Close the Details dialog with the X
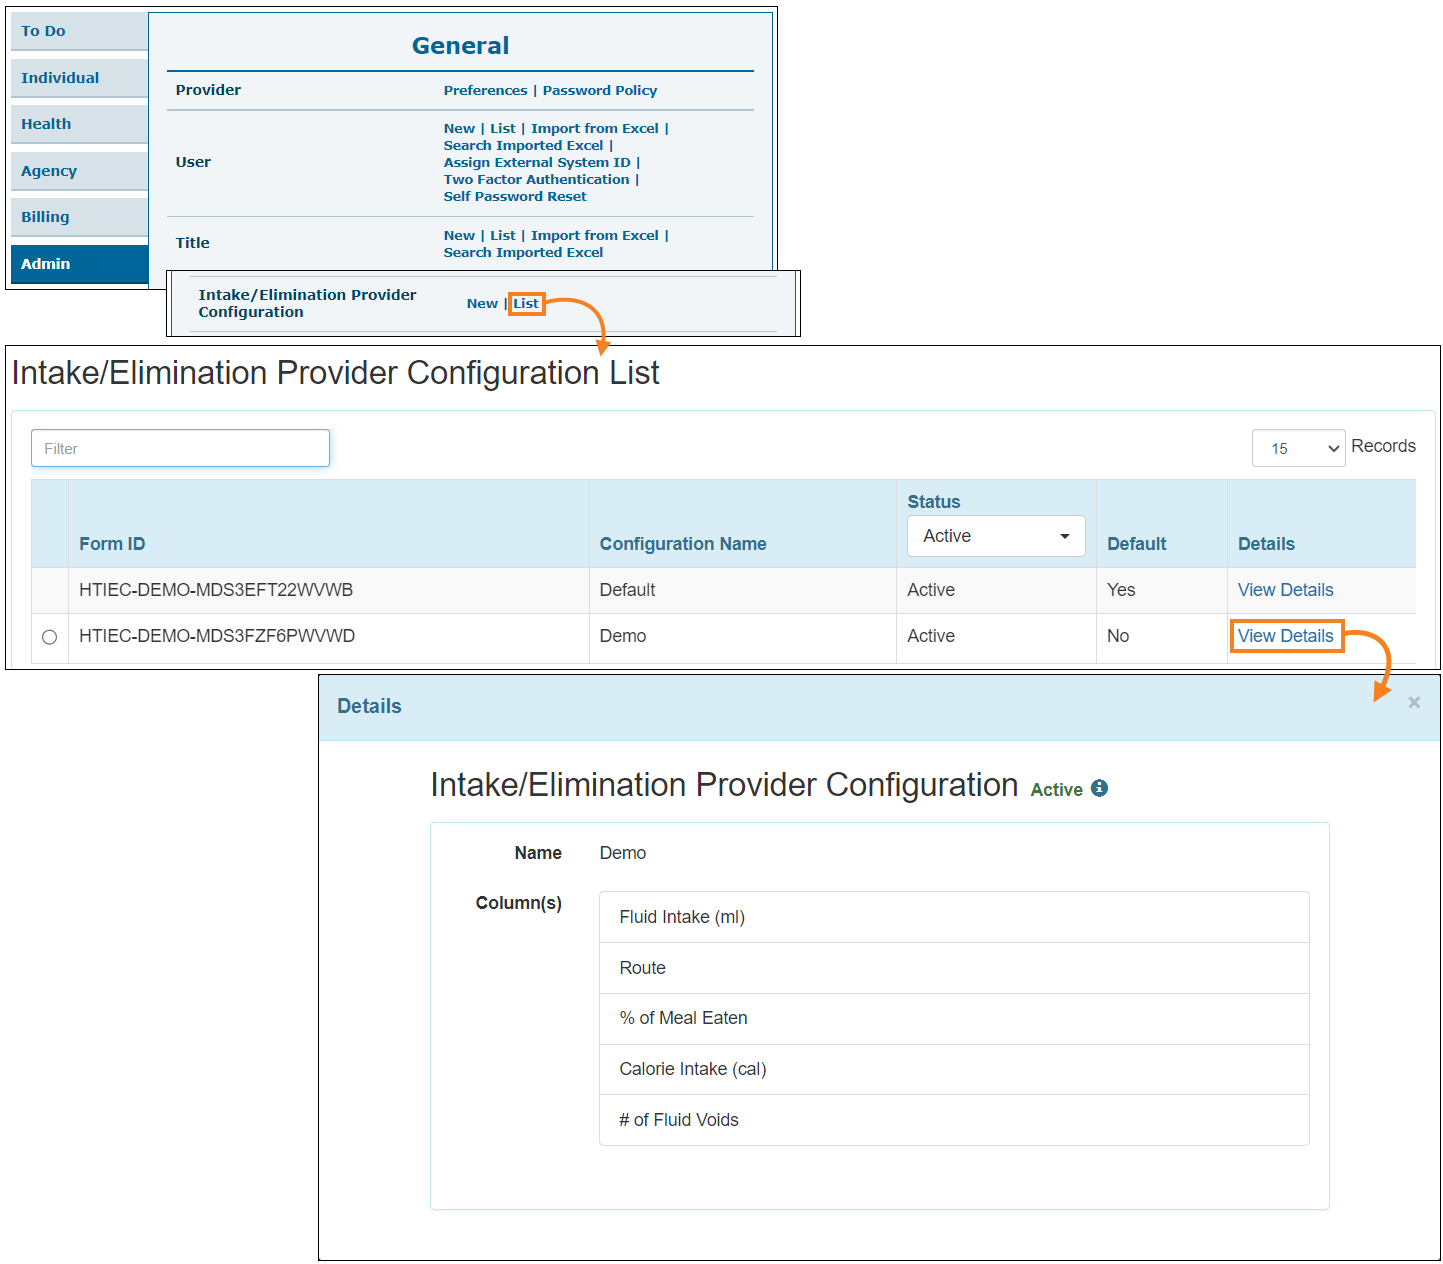The height and width of the screenshot is (1264, 1443). (1414, 703)
